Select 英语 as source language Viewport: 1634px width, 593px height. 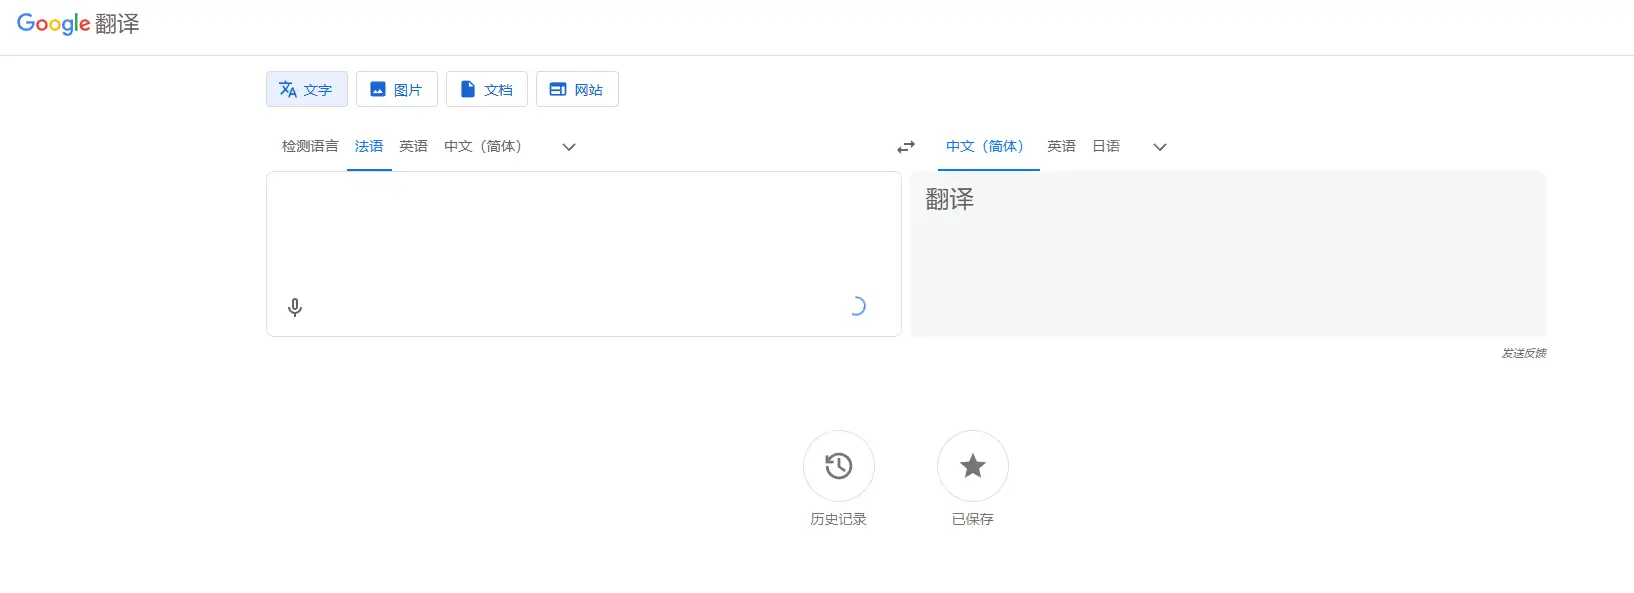coord(414,146)
